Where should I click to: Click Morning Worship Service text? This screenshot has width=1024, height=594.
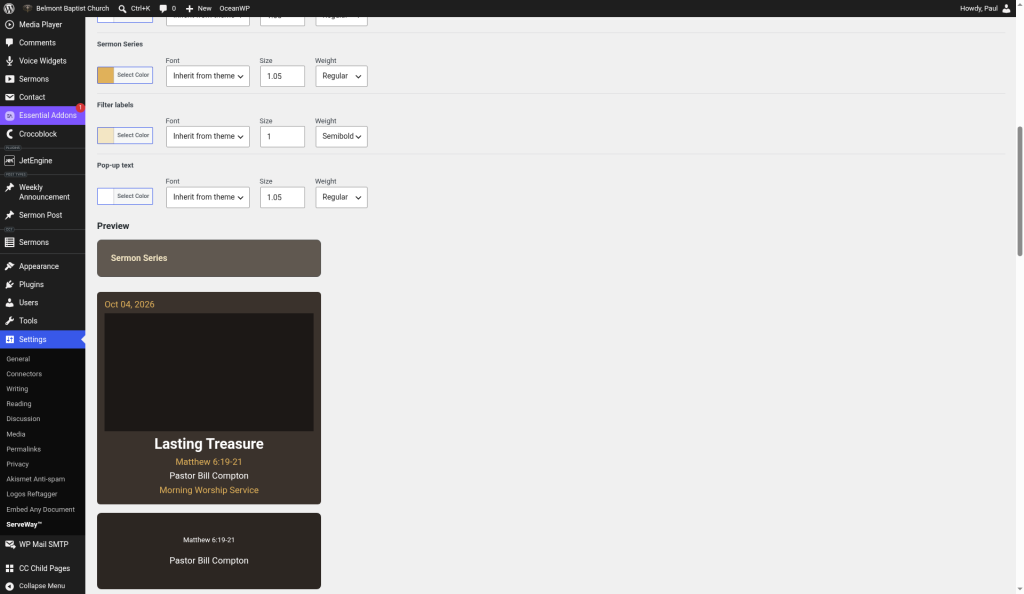point(209,490)
